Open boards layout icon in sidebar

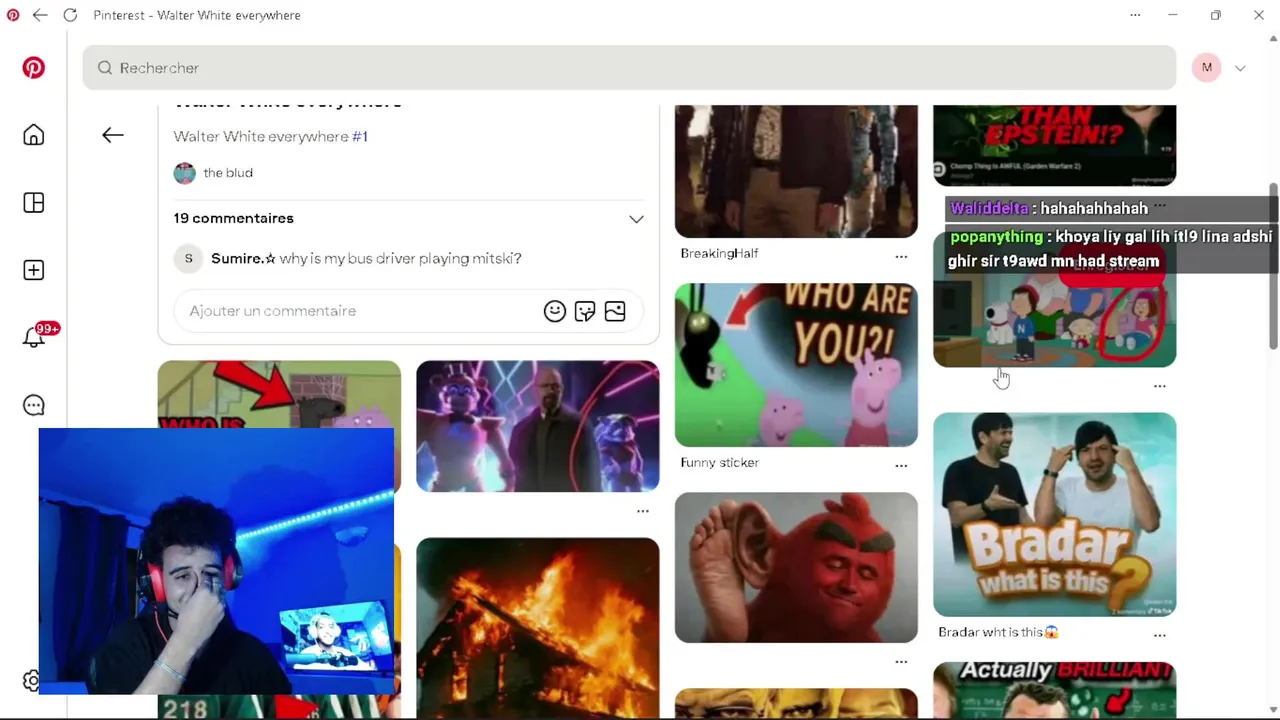[x=34, y=203]
